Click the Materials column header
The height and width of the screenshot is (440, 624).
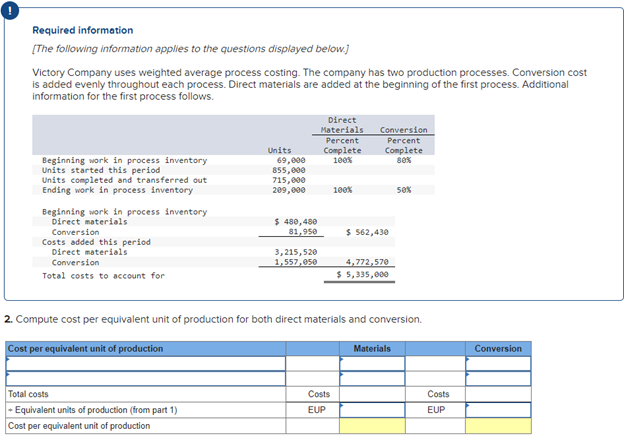click(x=372, y=348)
